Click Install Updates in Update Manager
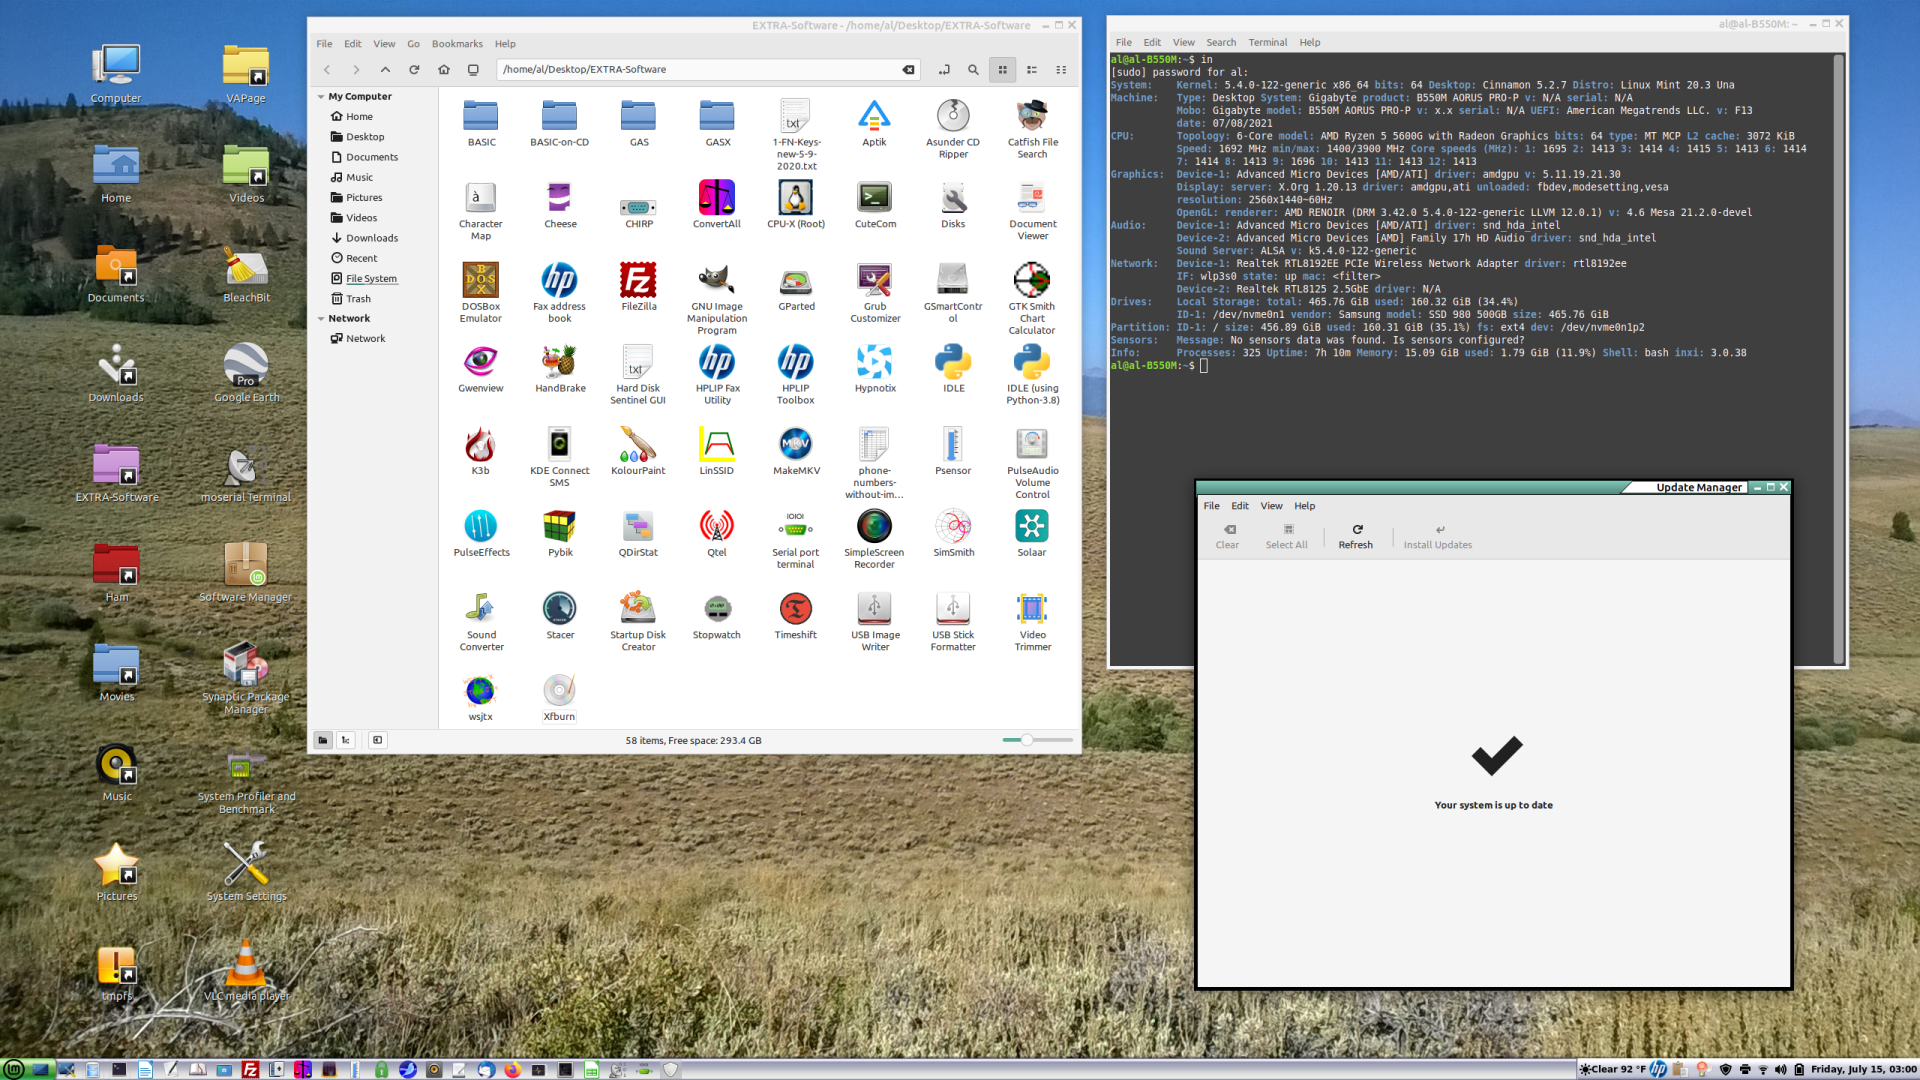 (1438, 537)
